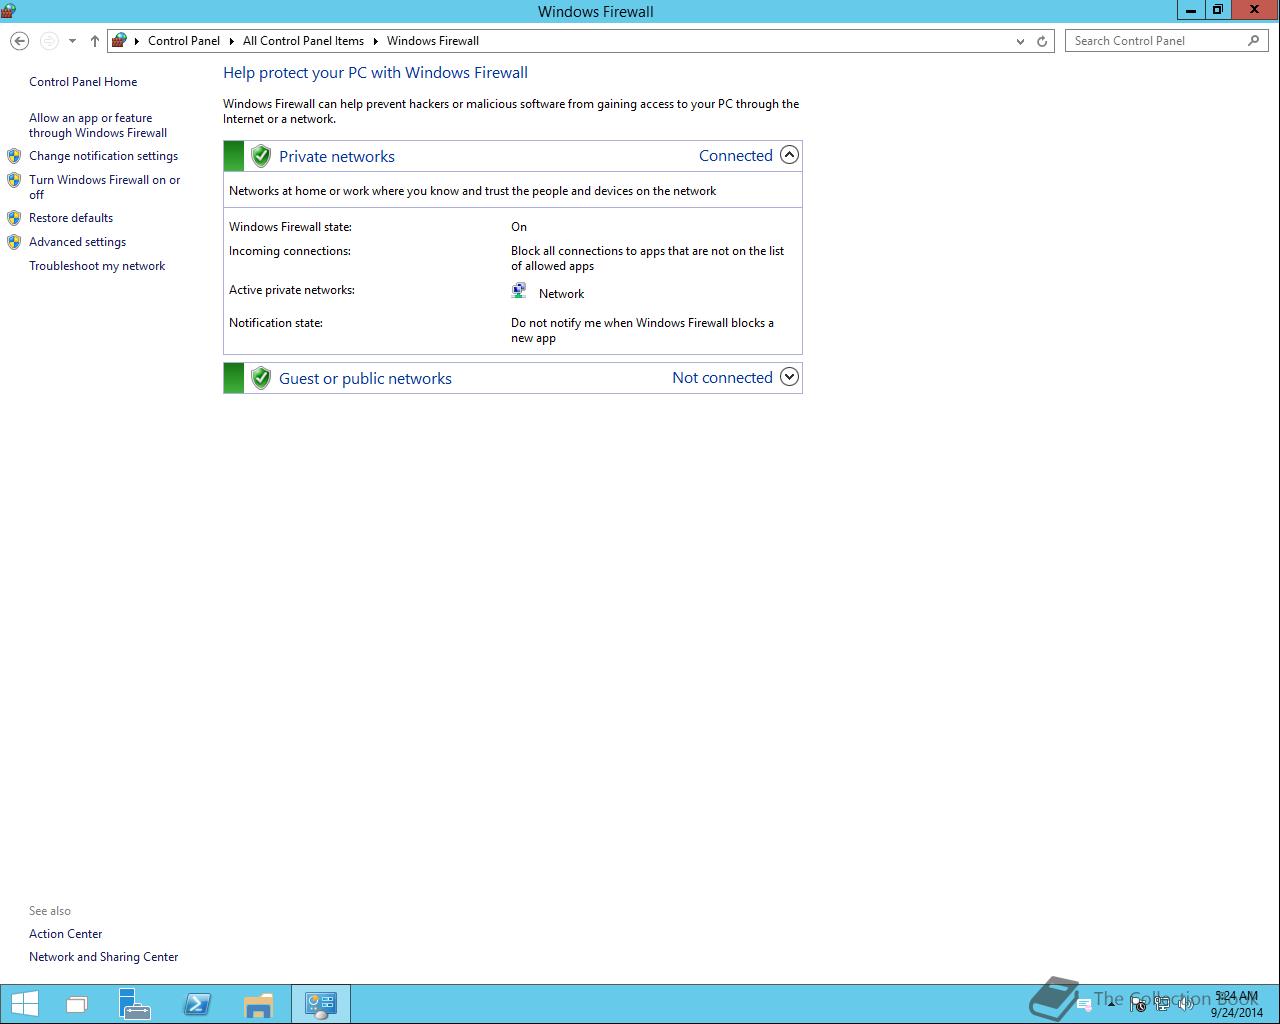Click Windows Firewall window title icon

(x=8, y=11)
